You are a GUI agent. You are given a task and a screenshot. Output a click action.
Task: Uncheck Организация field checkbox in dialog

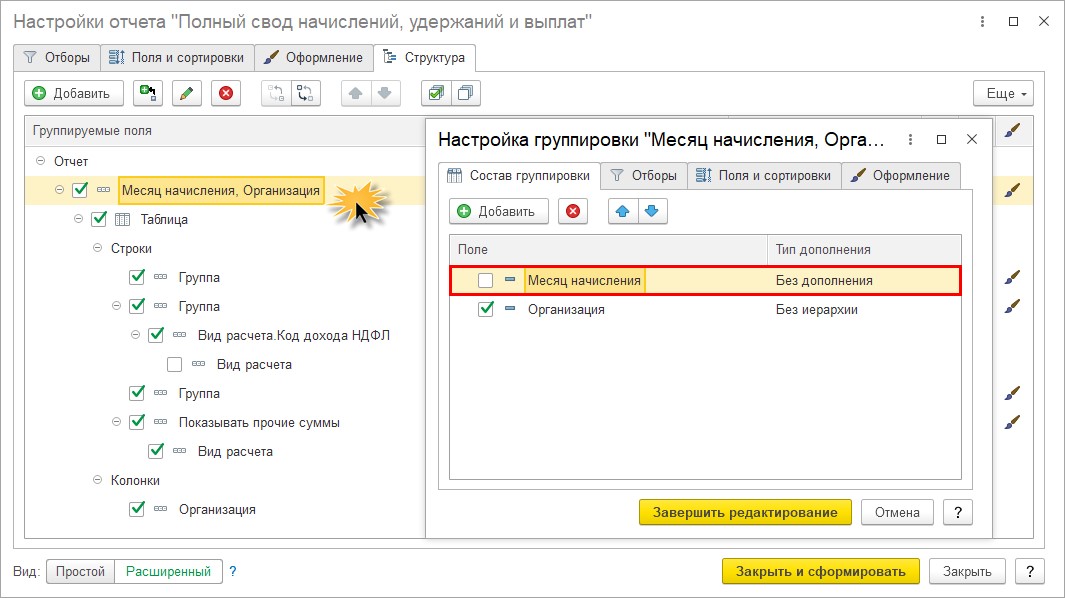point(485,309)
